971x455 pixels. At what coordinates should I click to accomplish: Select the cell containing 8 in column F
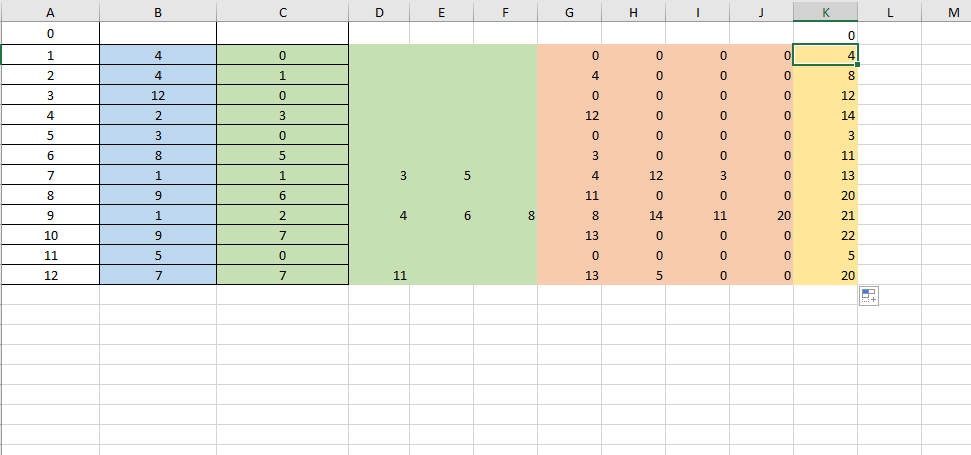point(505,214)
